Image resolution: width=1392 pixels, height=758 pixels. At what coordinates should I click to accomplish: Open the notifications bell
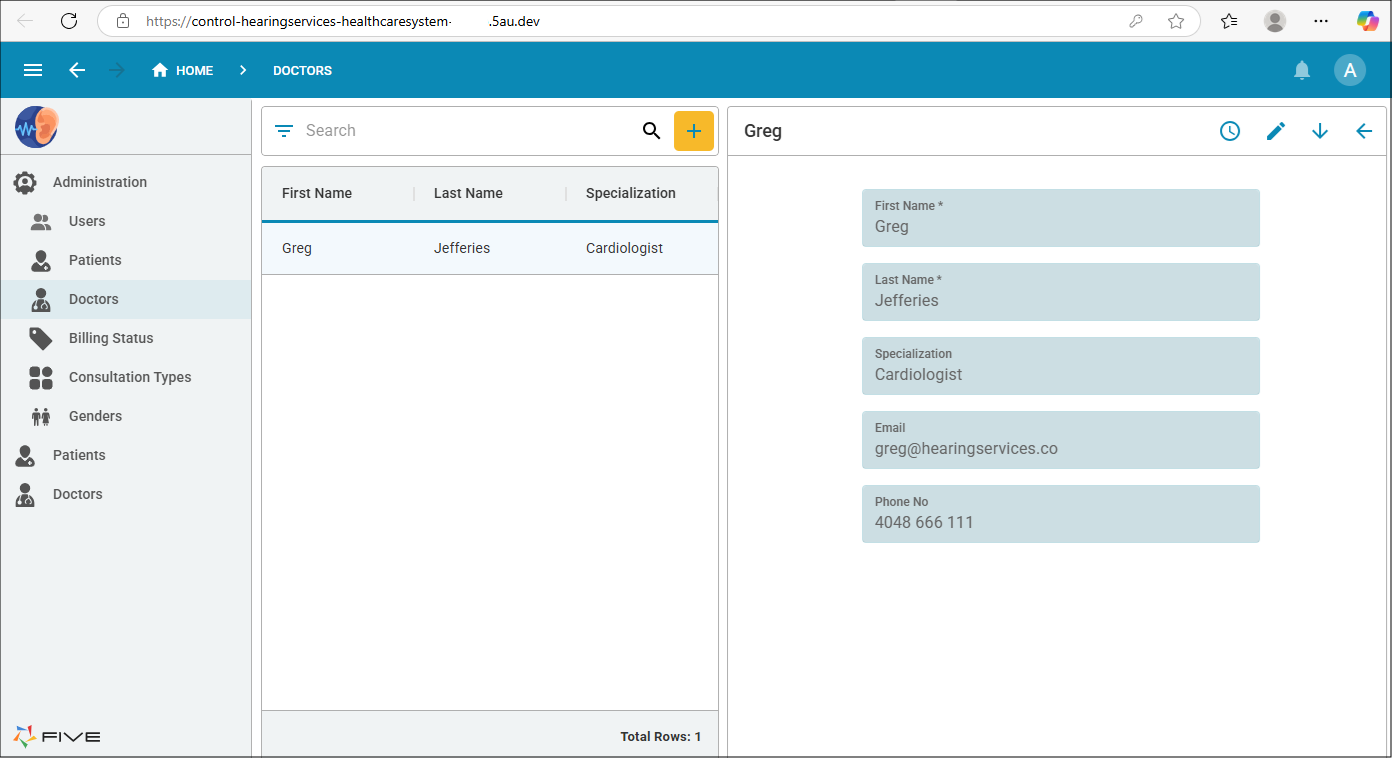coord(1302,70)
